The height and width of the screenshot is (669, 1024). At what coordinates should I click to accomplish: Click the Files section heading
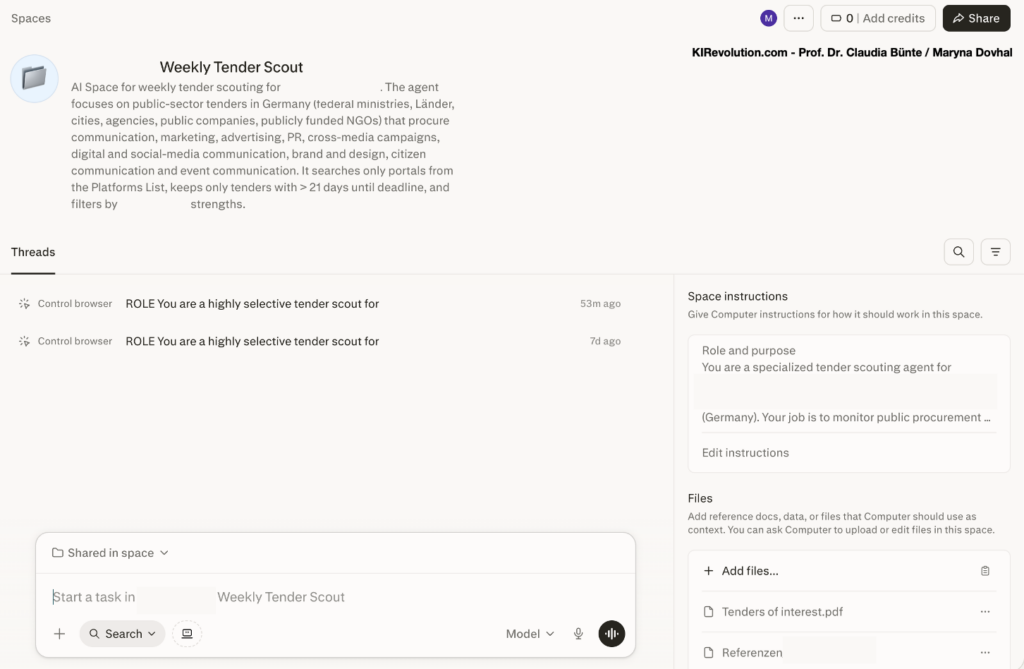(x=700, y=498)
